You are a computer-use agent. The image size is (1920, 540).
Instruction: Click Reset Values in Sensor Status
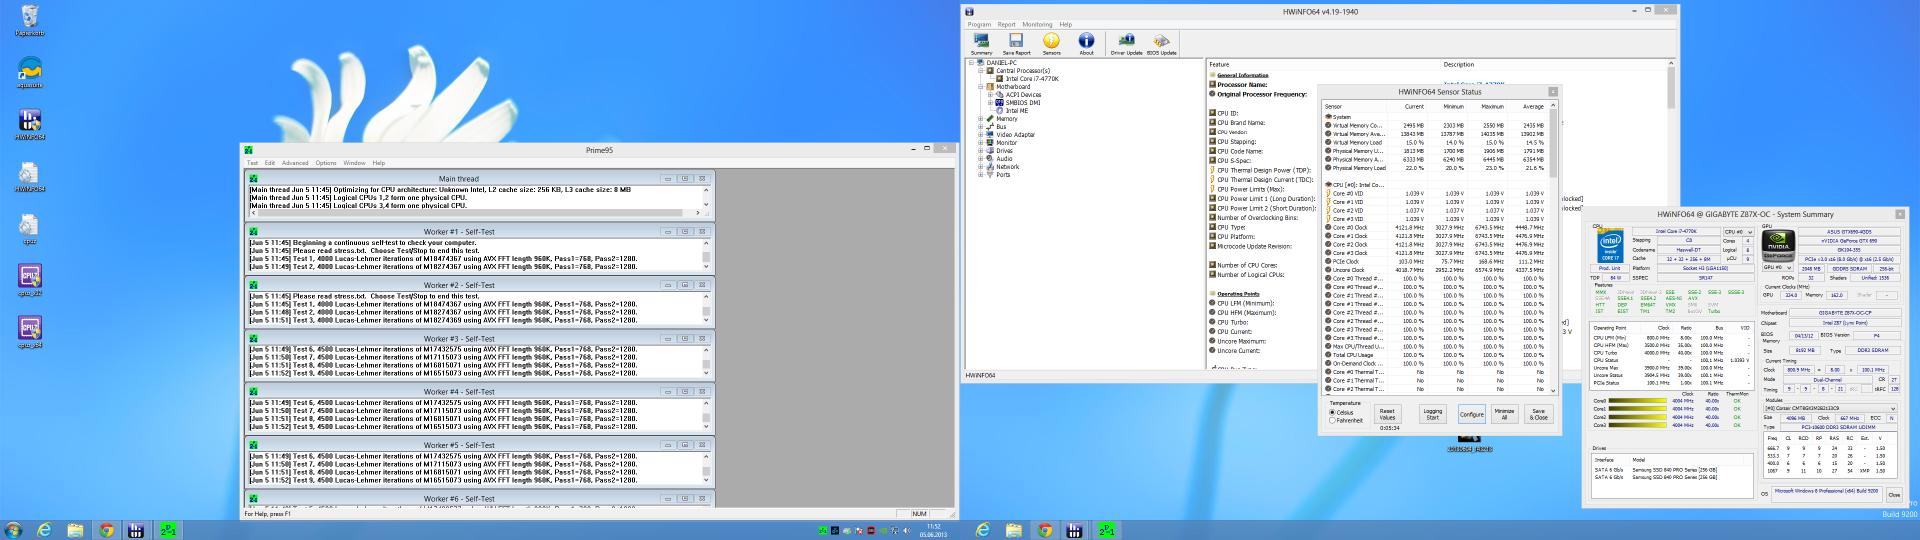click(x=1387, y=414)
